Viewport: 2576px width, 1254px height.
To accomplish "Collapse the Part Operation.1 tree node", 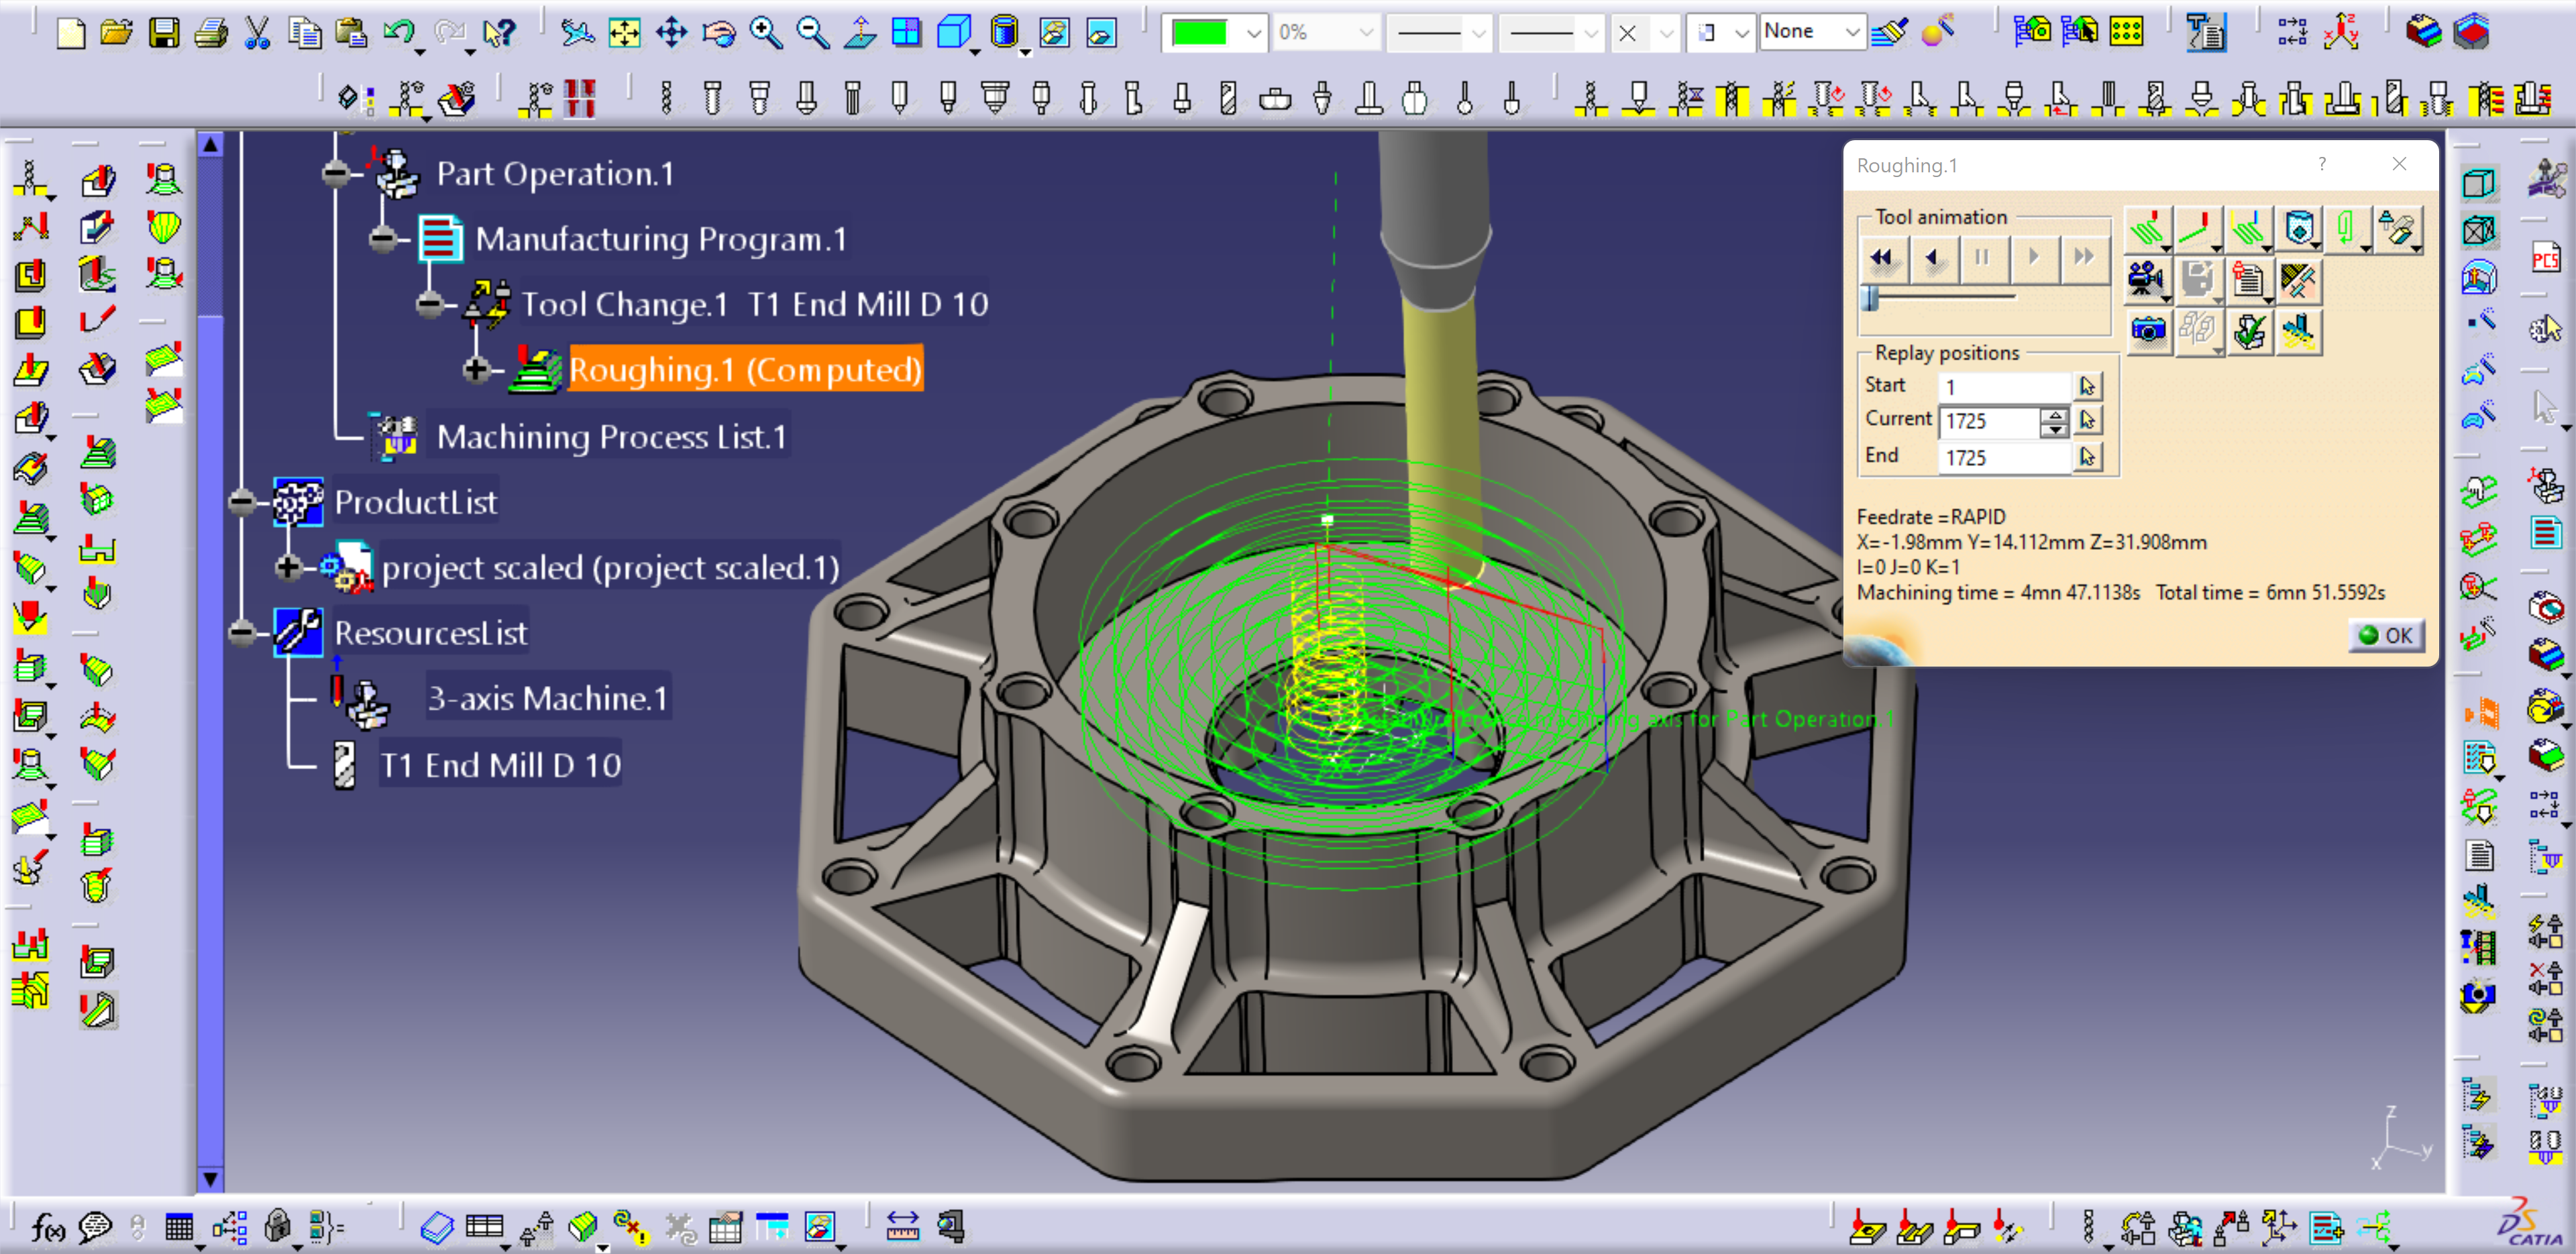I will 336,174.
